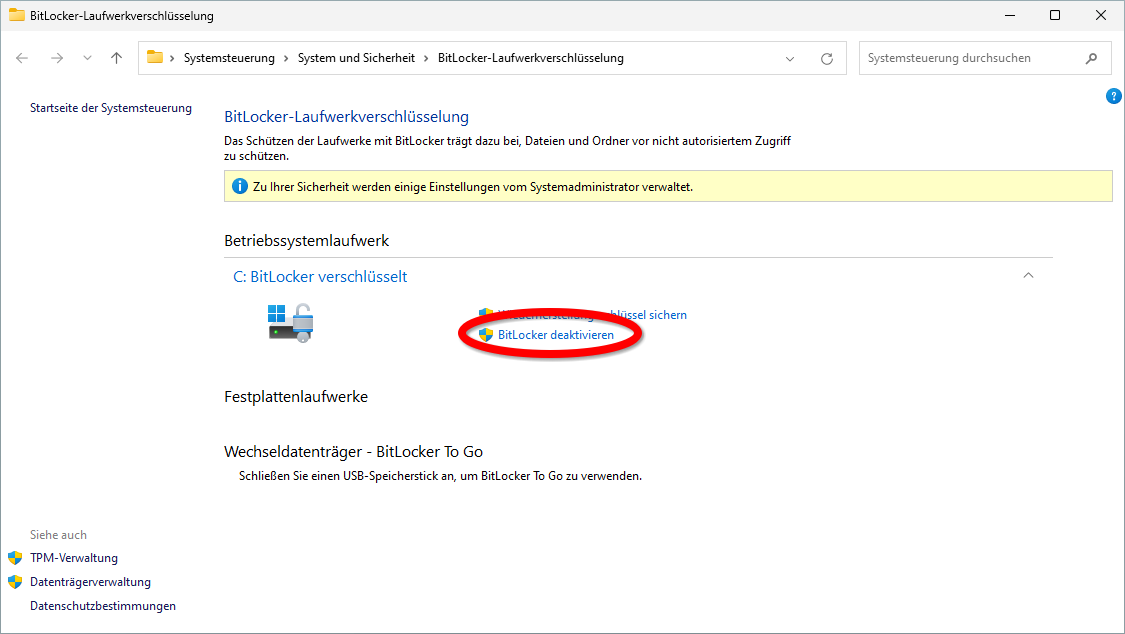Click the back navigation arrow

coord(22,57)
